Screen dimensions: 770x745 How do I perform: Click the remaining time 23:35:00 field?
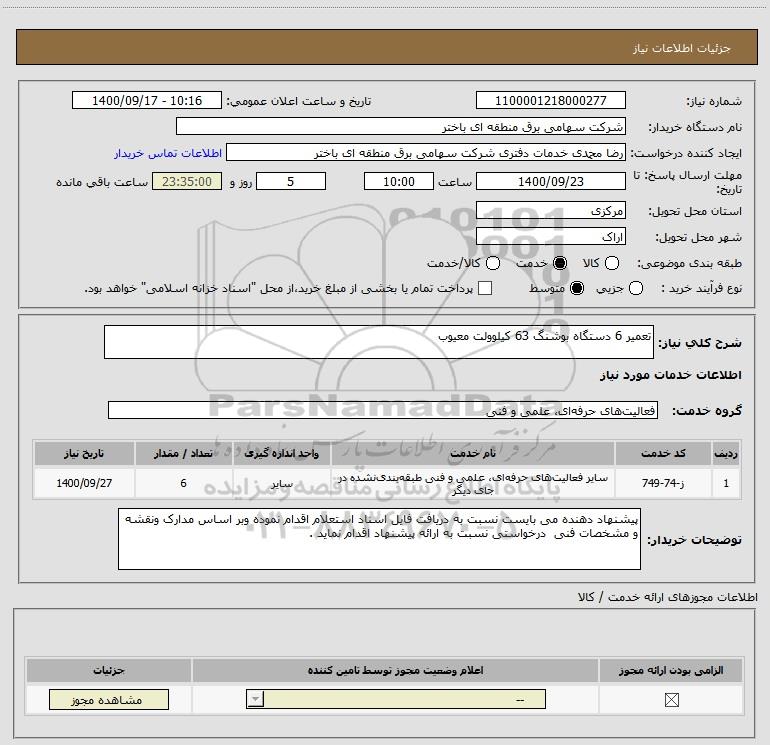coord(187,181)
